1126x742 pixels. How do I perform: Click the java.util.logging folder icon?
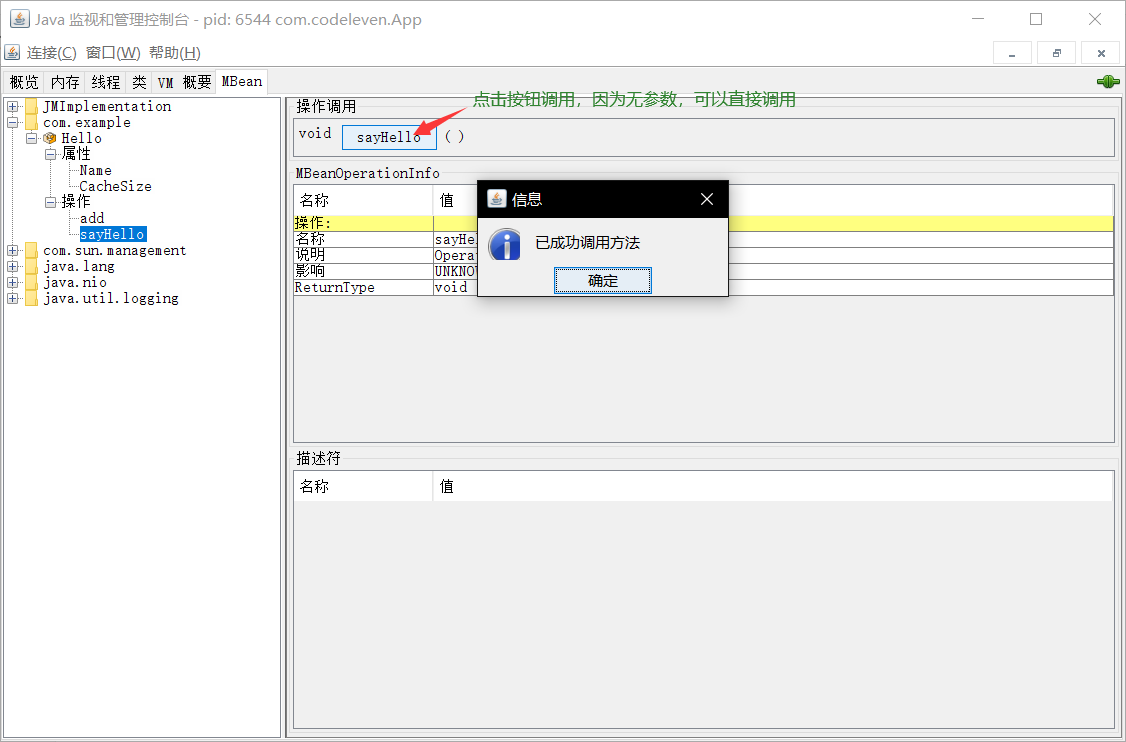pos(32,298)
